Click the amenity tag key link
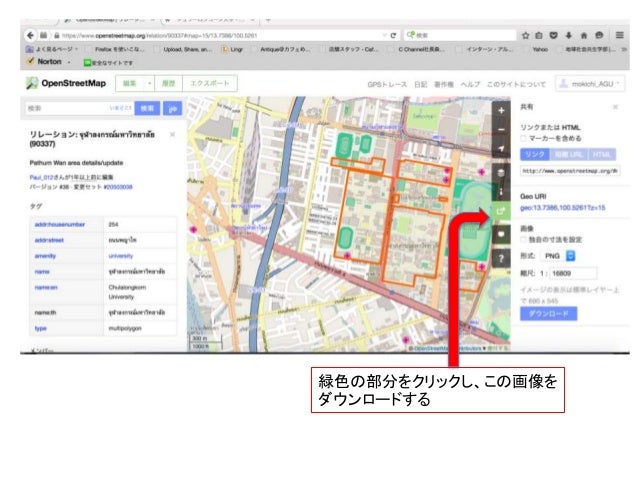 tap(45, 256)
